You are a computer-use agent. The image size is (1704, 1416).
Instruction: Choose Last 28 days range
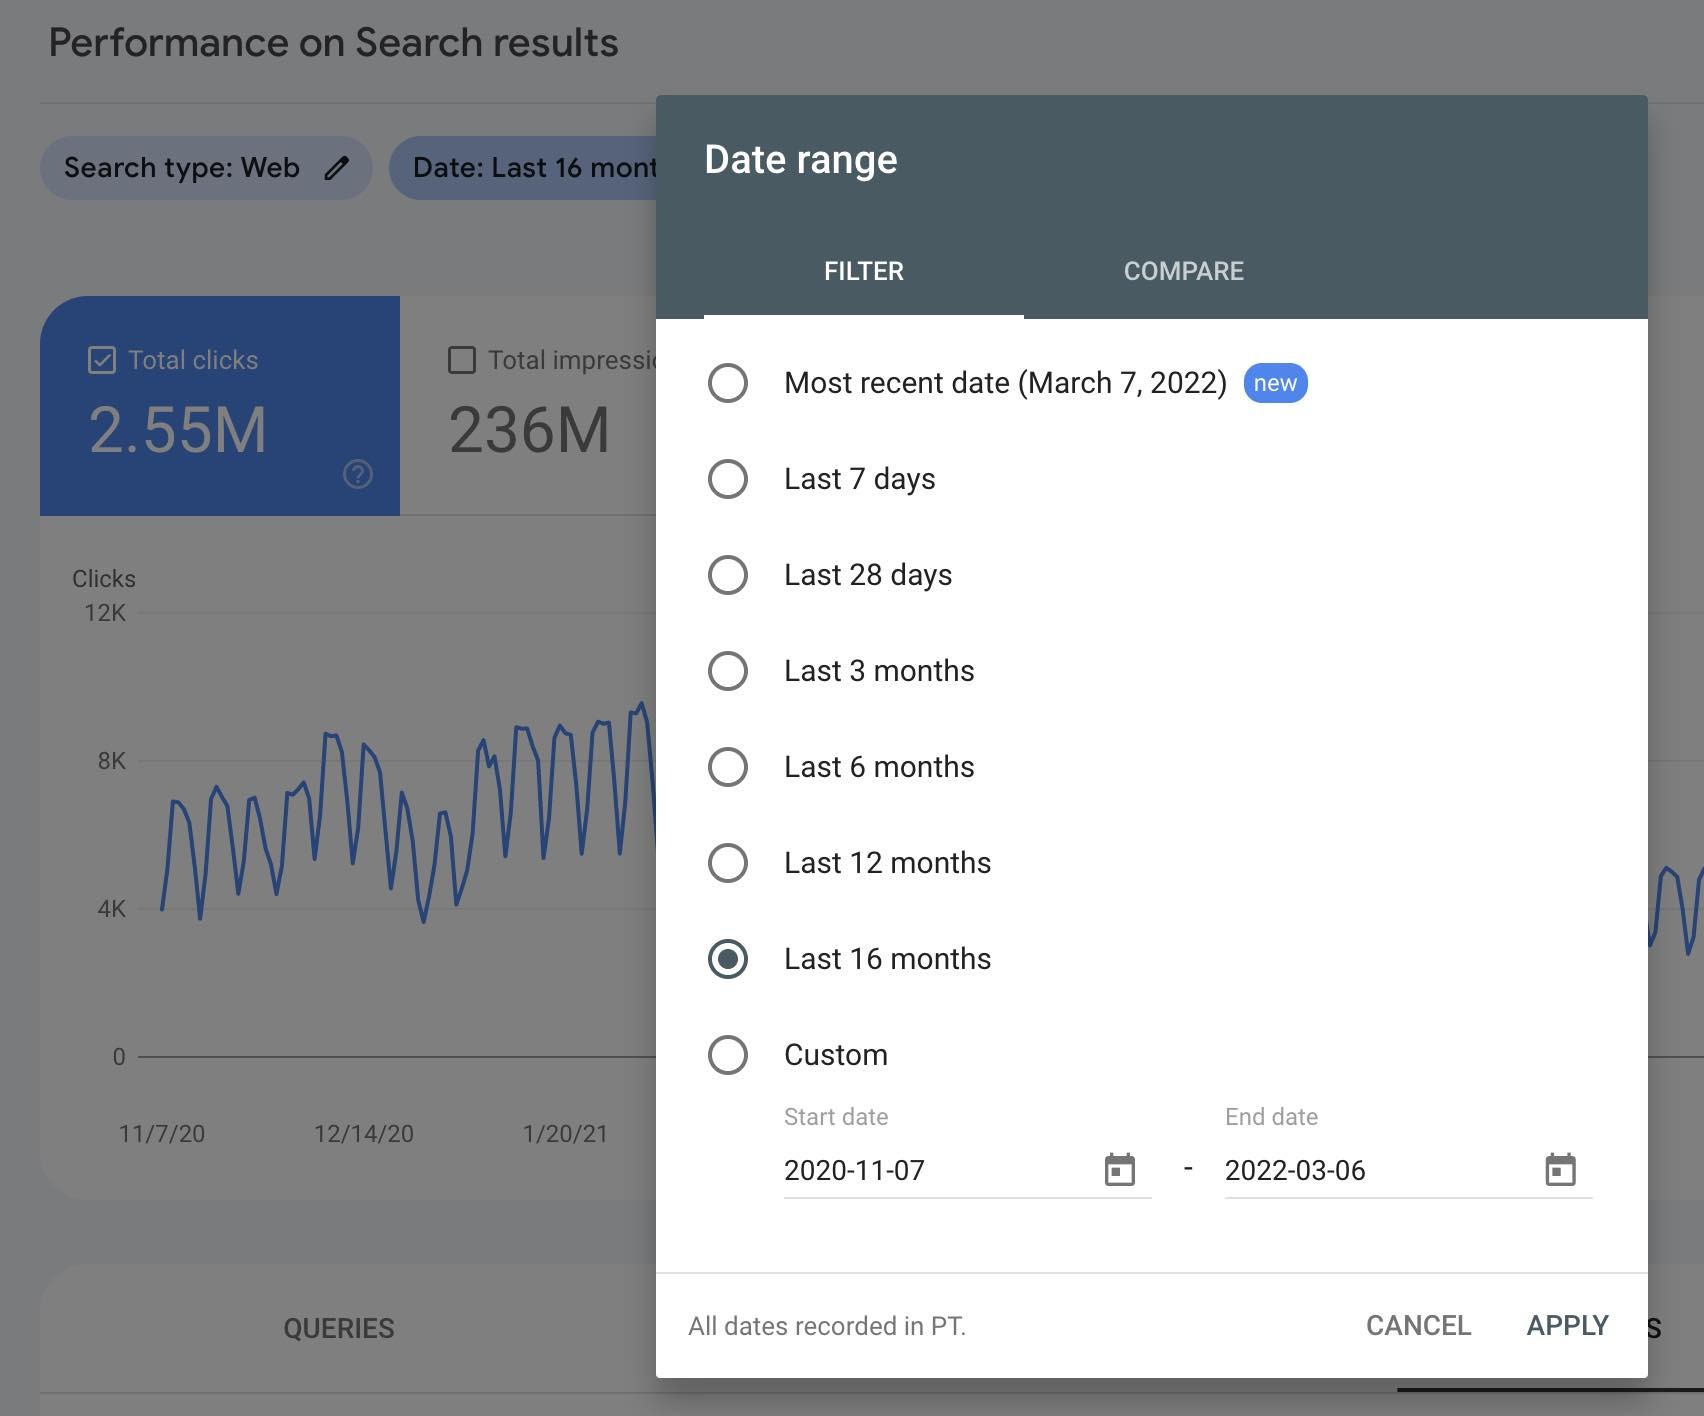728,575
